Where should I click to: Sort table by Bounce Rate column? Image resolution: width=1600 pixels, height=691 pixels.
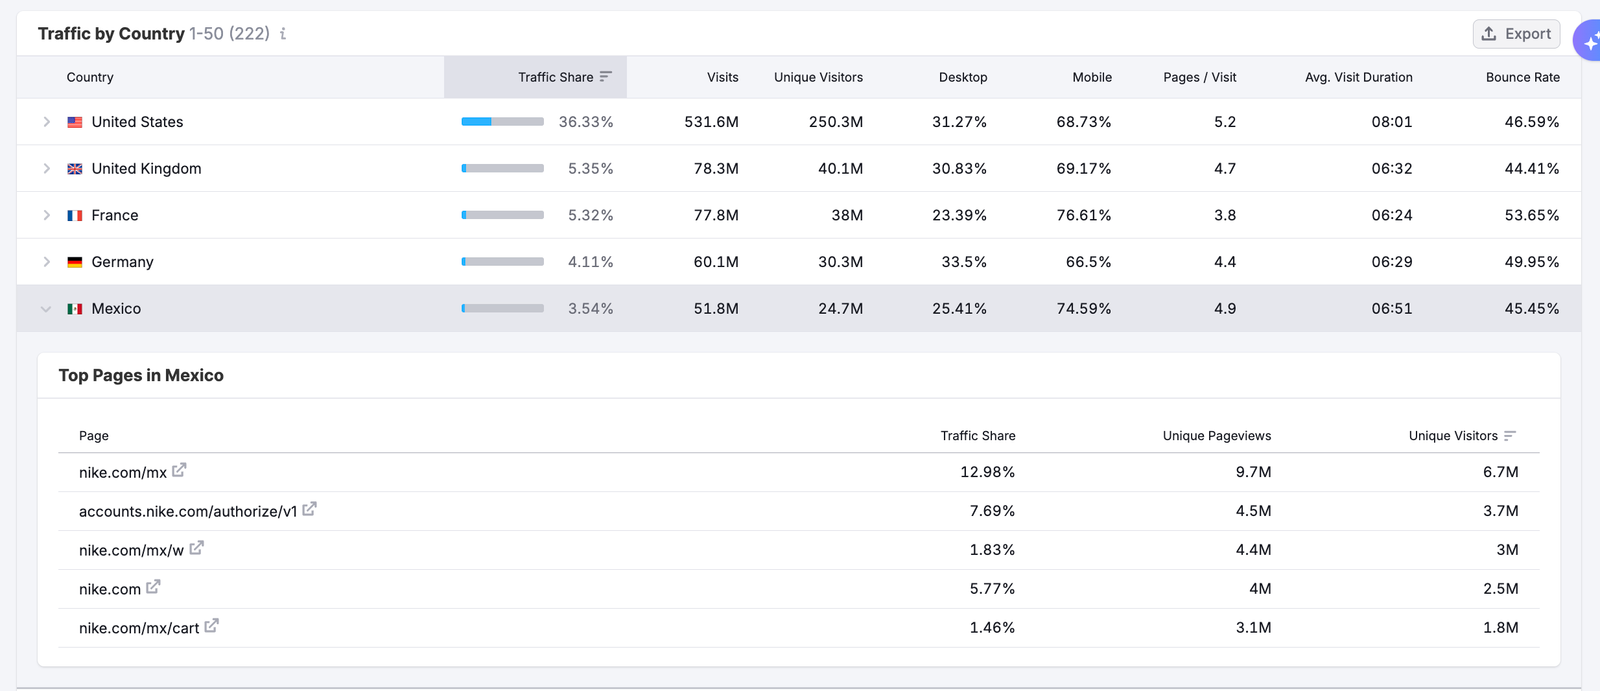point(1522,77)
